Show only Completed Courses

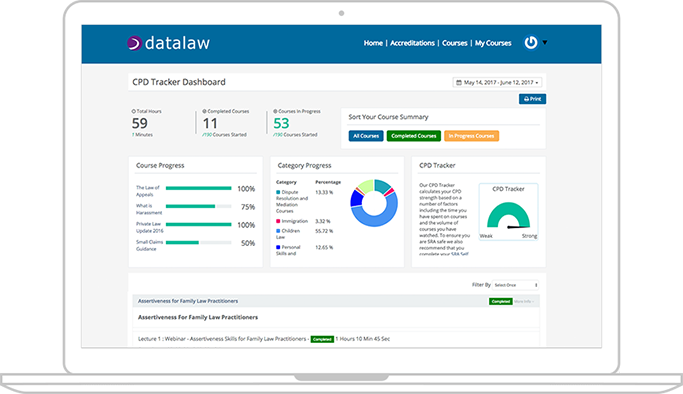(x=414, y=136)
